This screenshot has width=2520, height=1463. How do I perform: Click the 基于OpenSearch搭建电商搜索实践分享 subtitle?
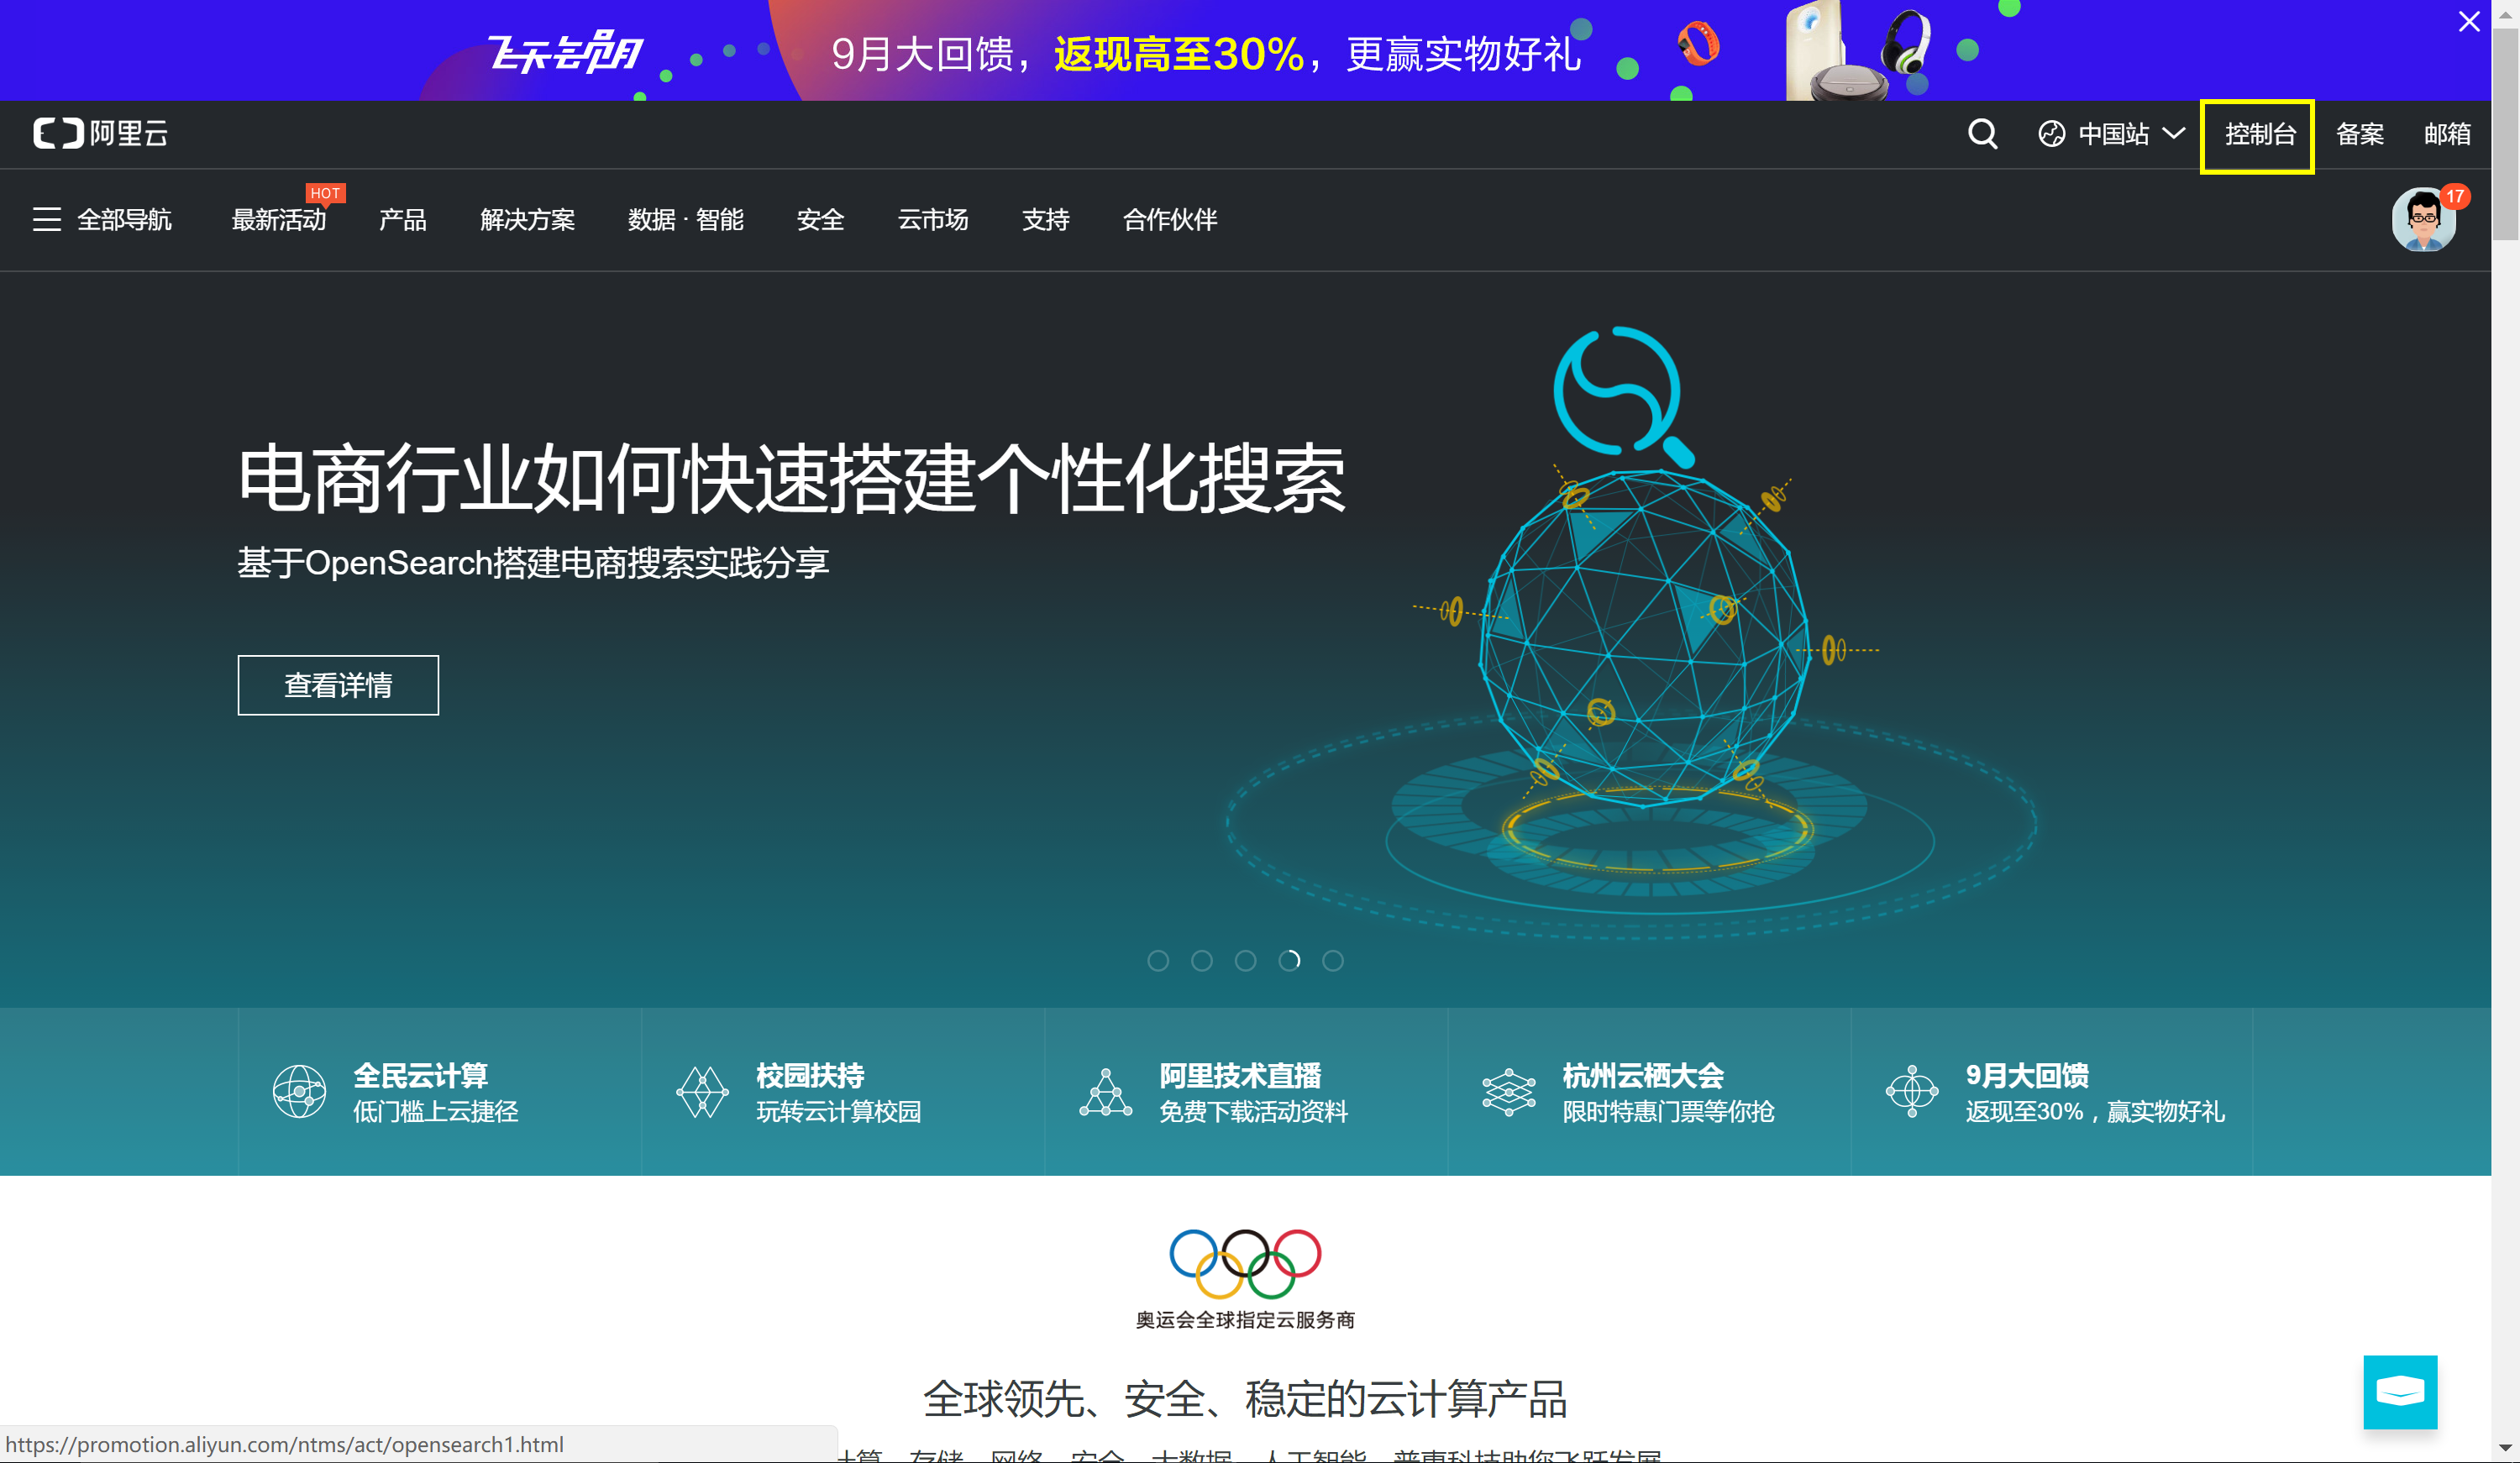point(533,563)
